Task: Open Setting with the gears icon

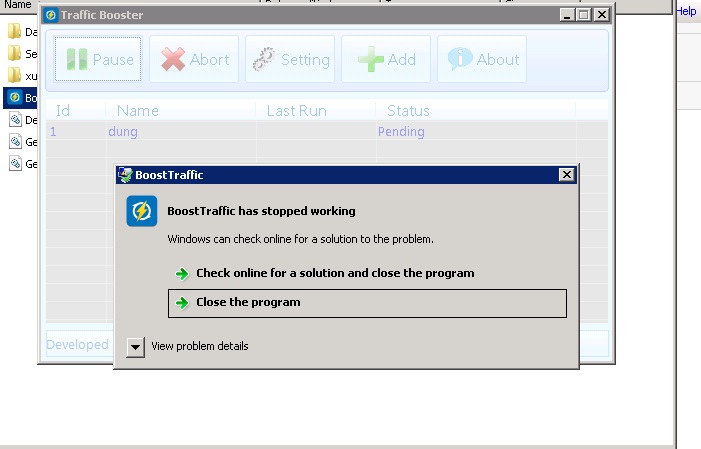Action: (x=290, y=59)
